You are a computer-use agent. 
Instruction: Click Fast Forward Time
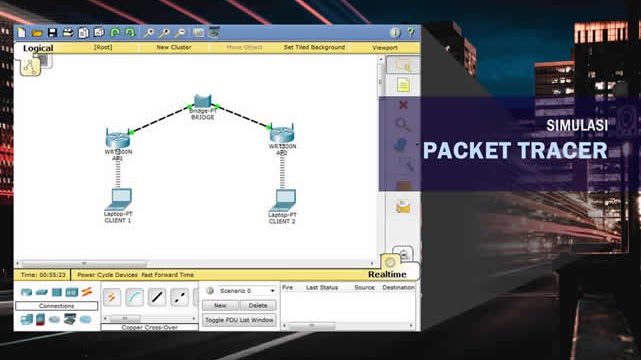(x=168, y=275)
